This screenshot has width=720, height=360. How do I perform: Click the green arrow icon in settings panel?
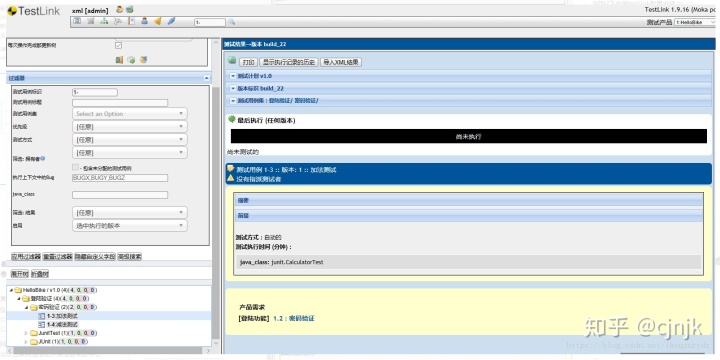pos(131,60)
